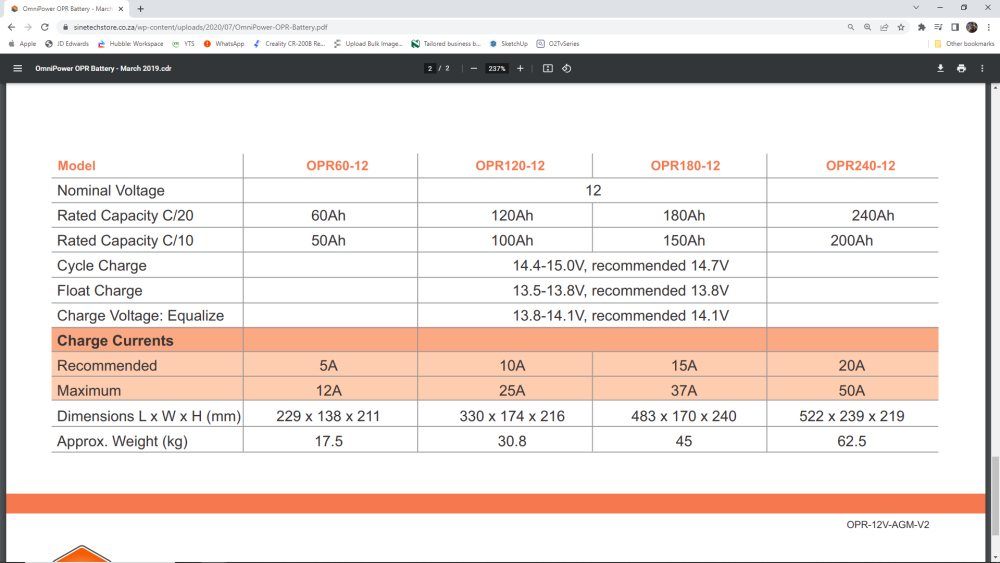Image resolution: width=1000 pixels, height=563 pixels.
Task: Click the 237% zoom level field
Action: click(497, 68)
